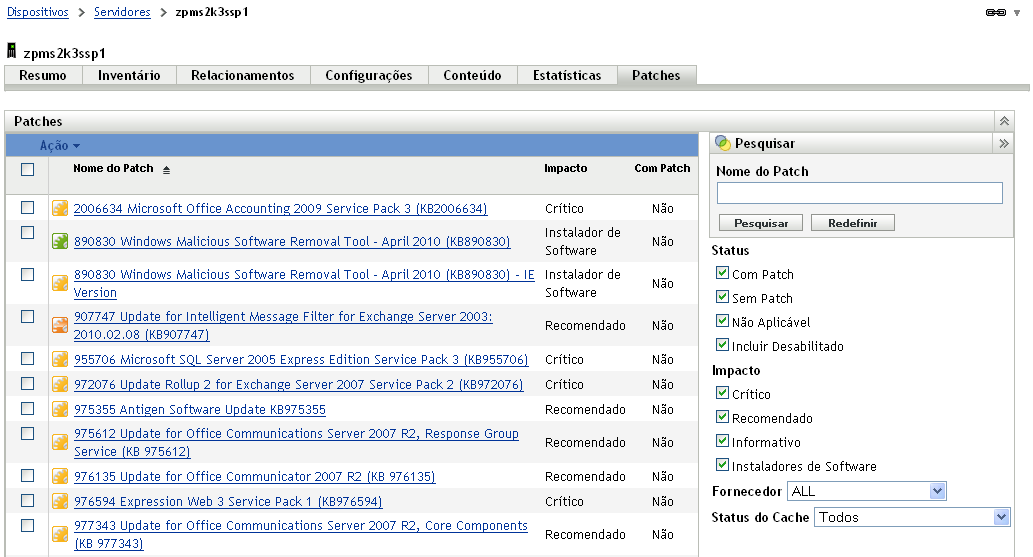Click the patch icon for 890830 IE Version
Image resolution: width=1033 pixels, height=557 pixels.
(60, 283)
